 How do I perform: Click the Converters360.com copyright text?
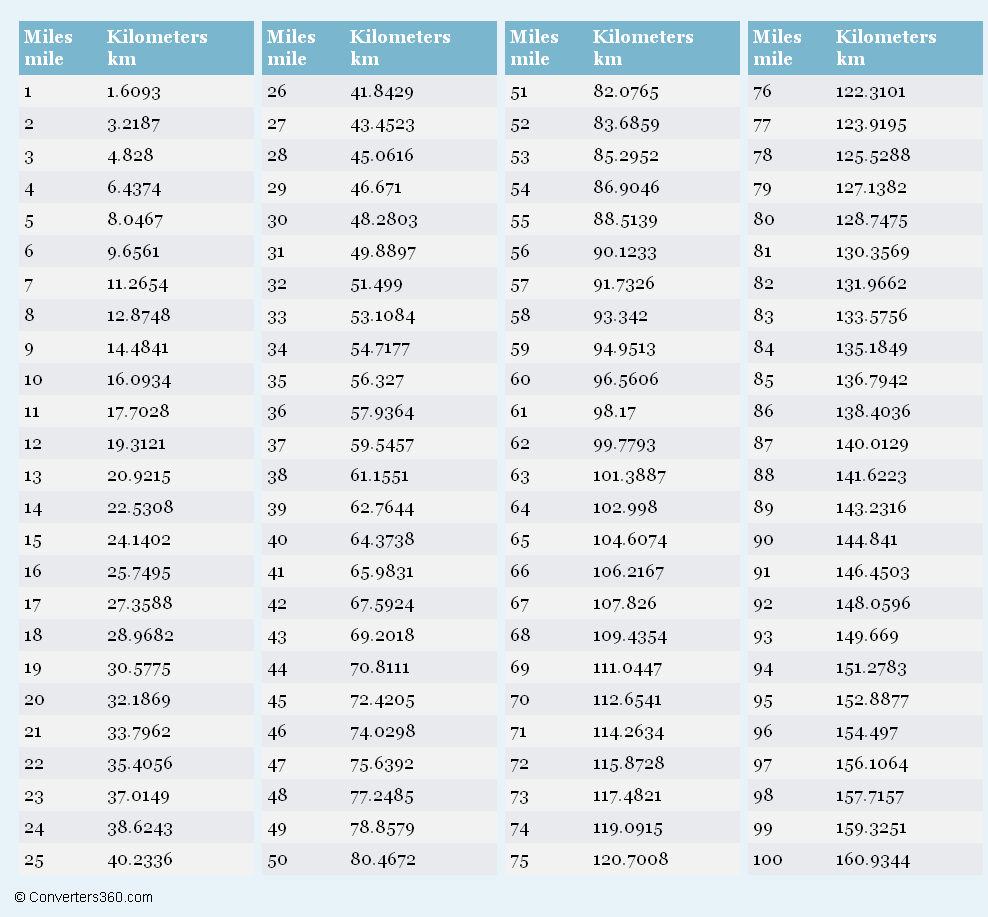84,897
